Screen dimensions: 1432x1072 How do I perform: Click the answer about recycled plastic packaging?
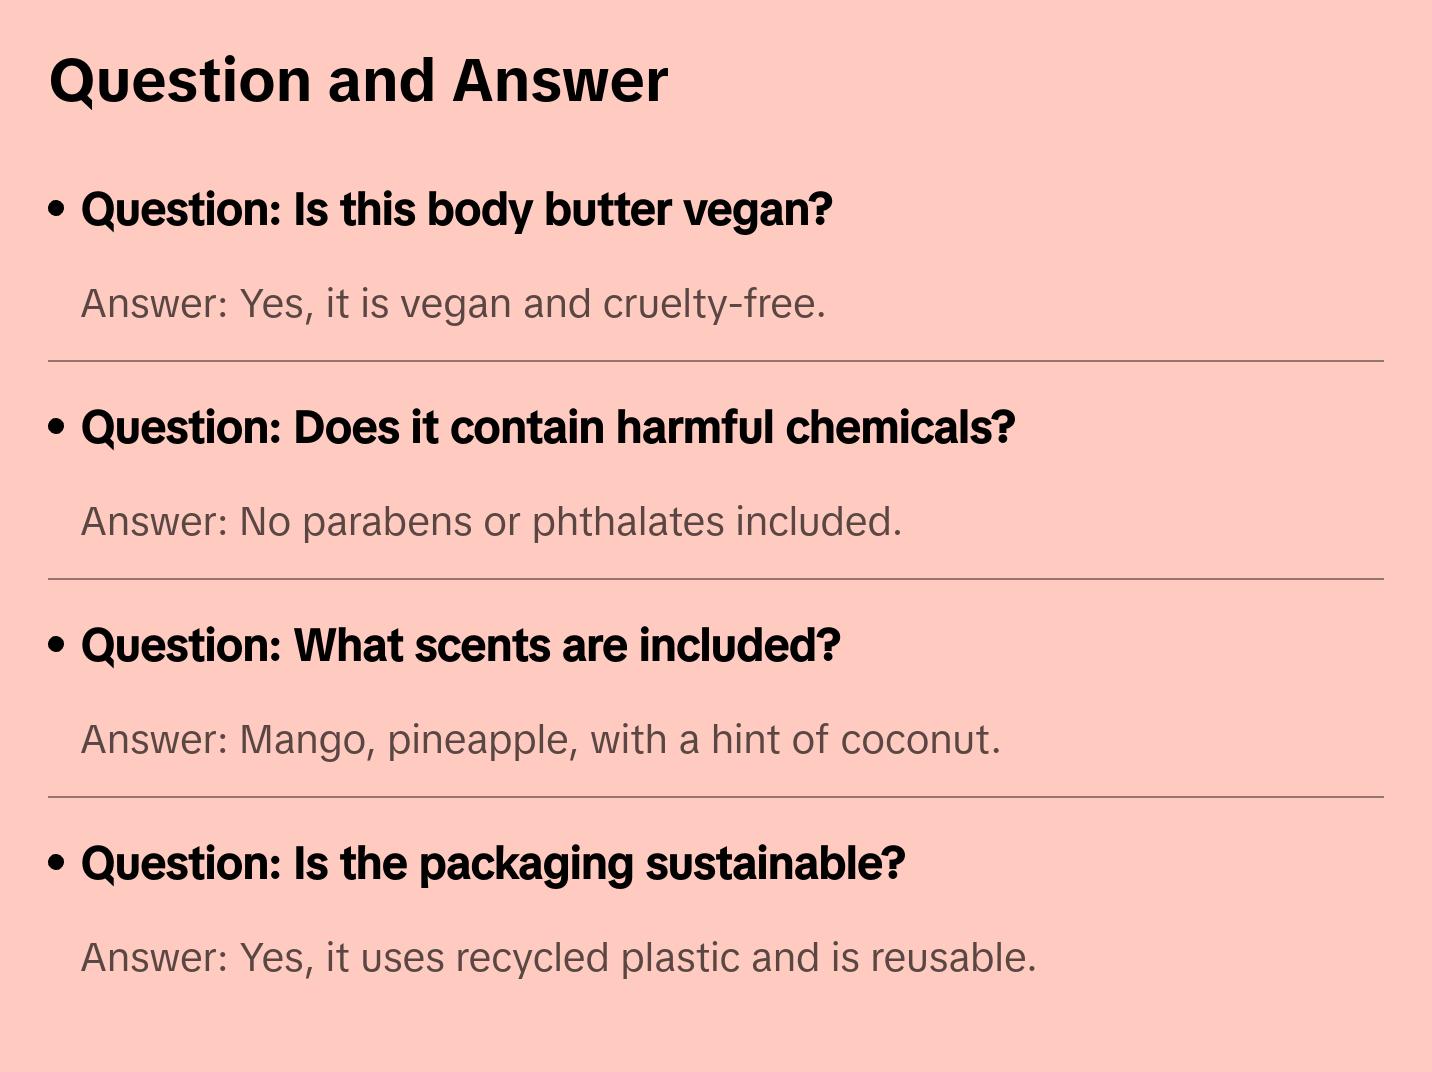point(558,958)
